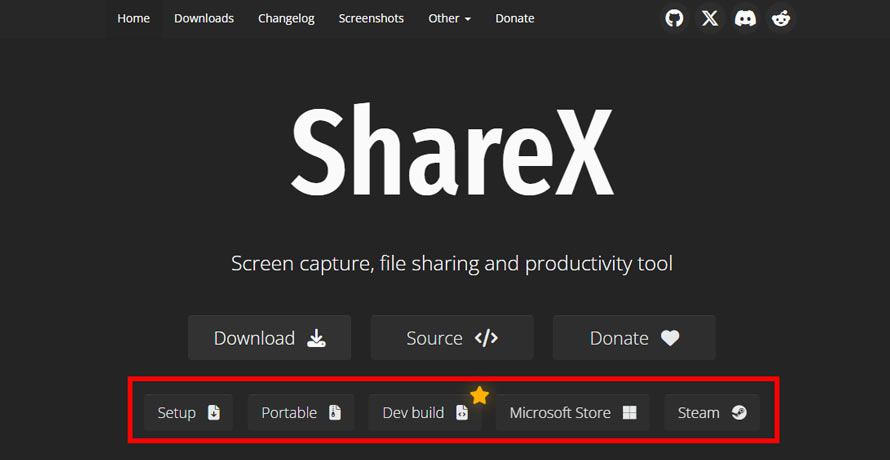Click the large Donate heart button
The width and height of the screenshot is (890, 460).
tap(635, 338)
